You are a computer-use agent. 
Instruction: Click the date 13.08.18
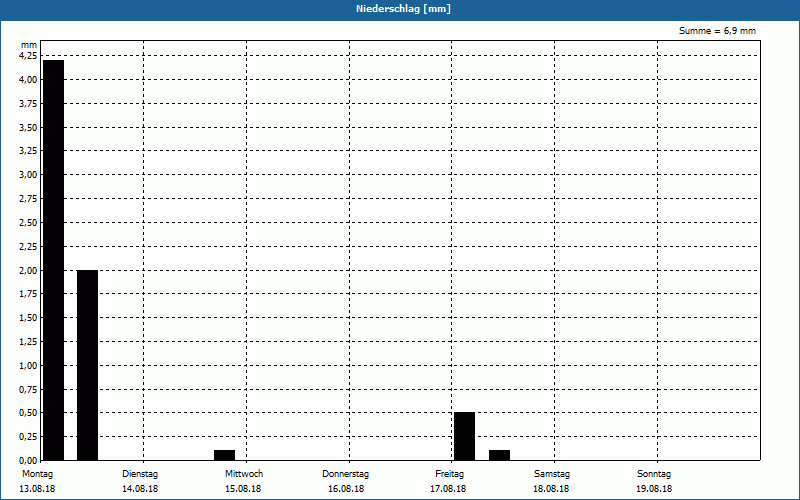pos(37,489)
